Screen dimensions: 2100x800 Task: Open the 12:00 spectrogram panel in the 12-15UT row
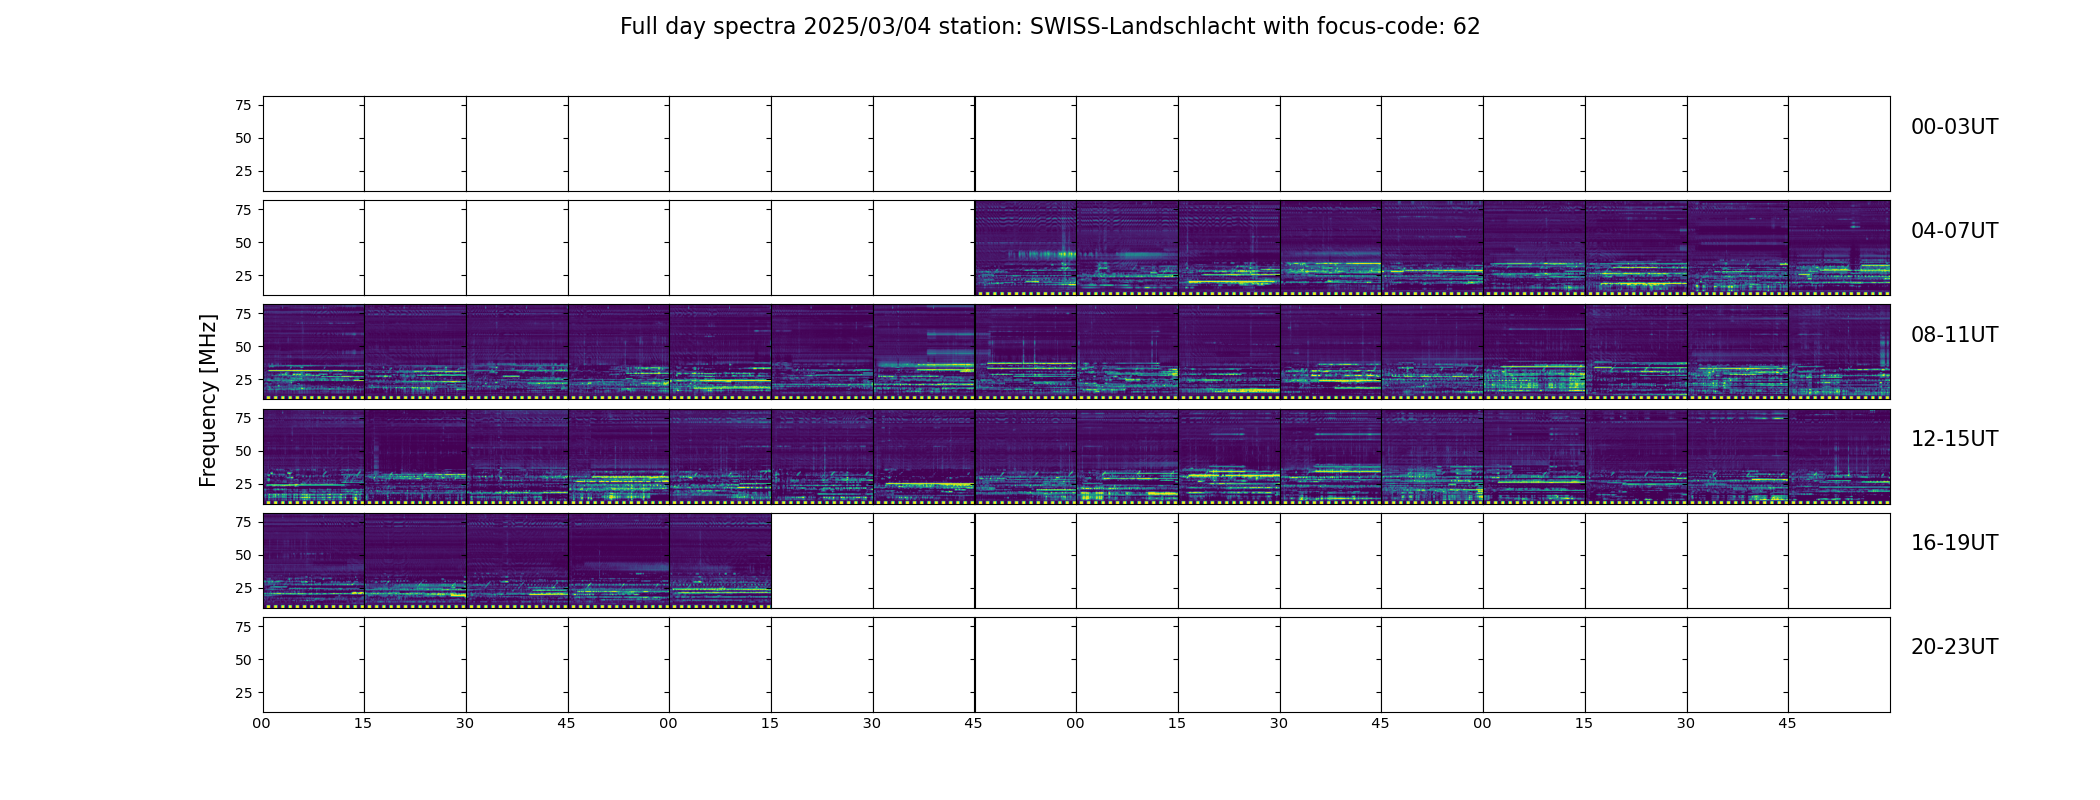click(x=313, y=456)
